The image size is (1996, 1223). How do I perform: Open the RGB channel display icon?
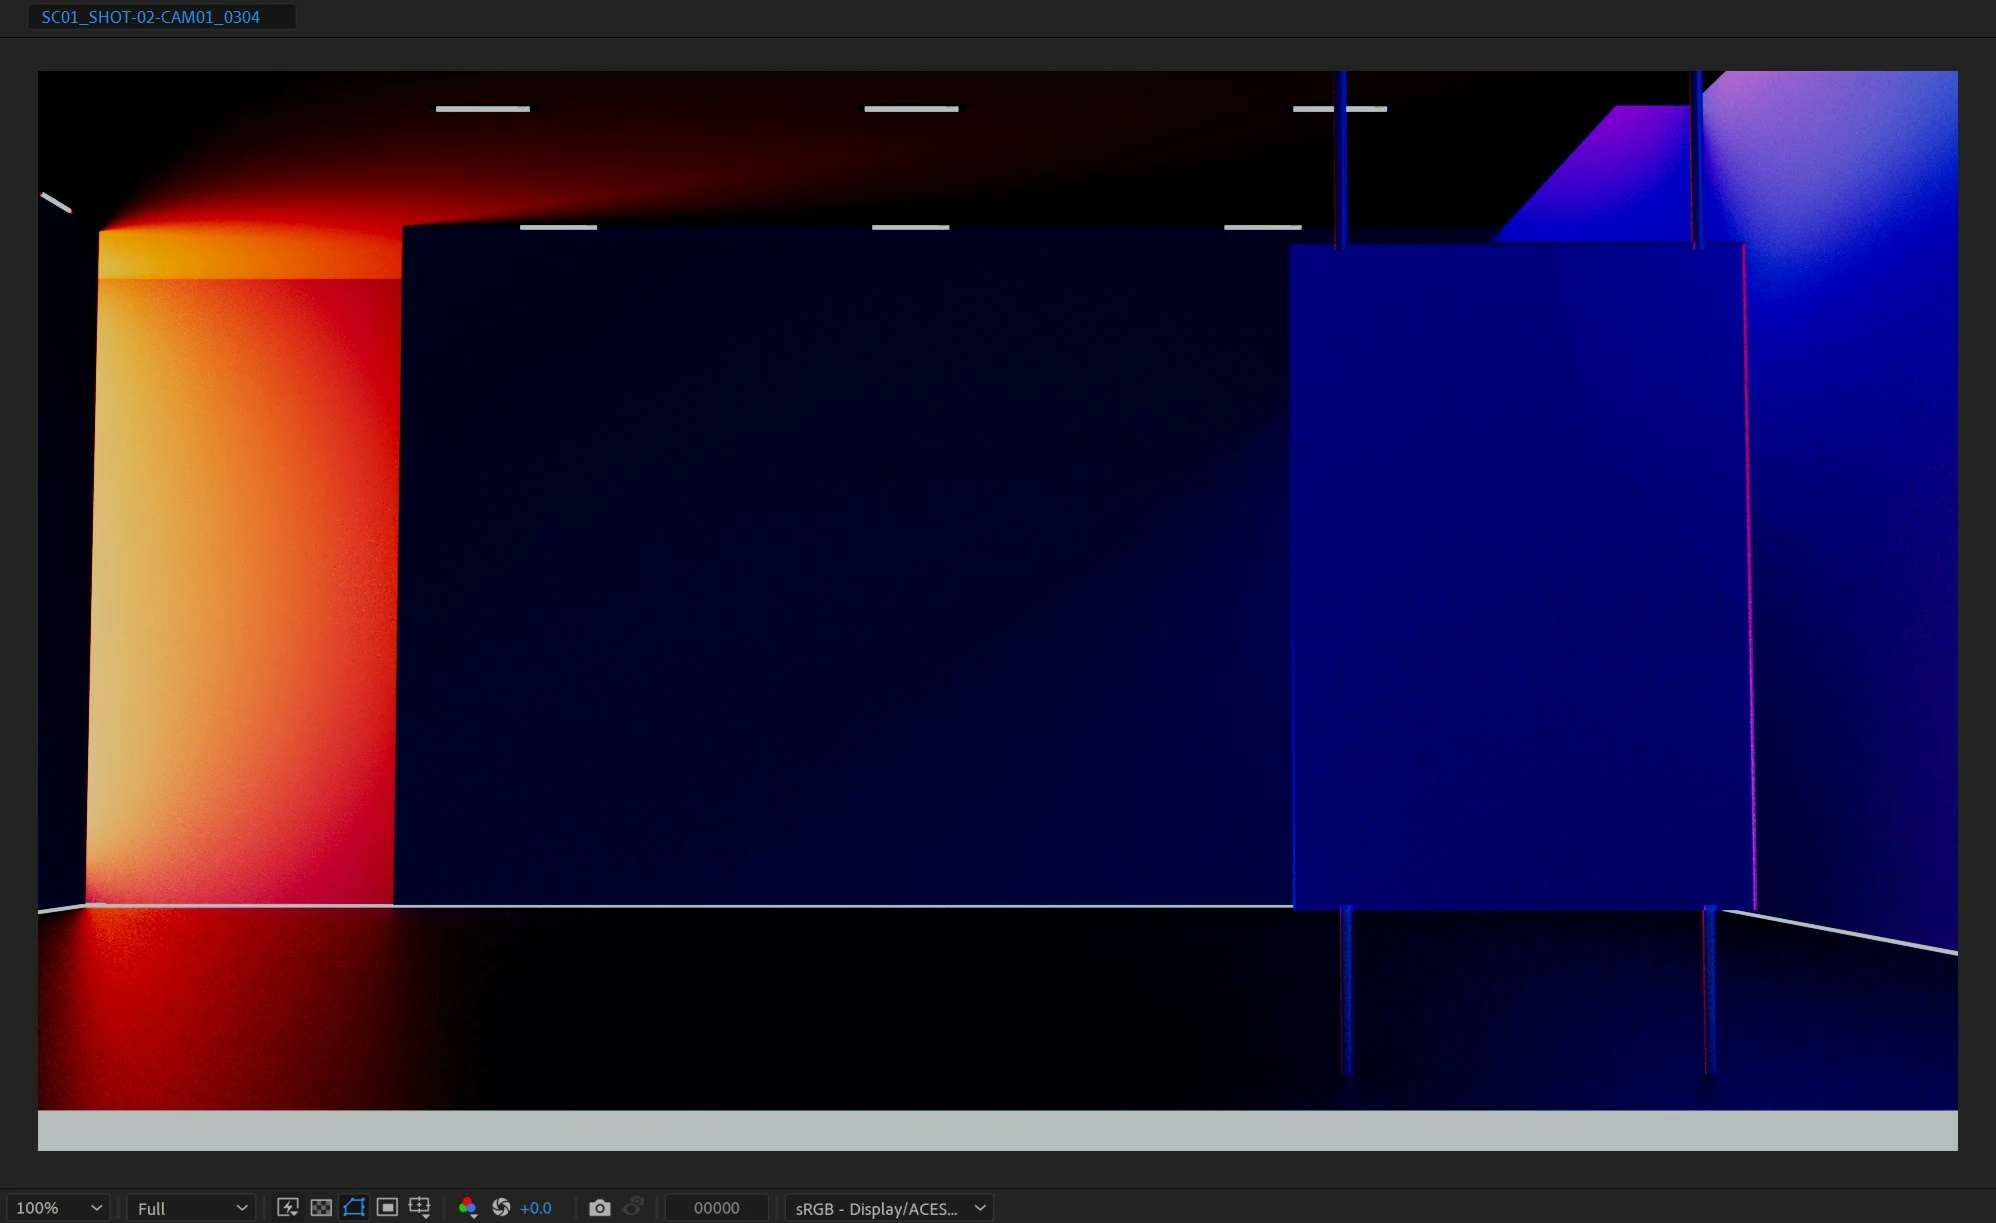click(467, 1208)
